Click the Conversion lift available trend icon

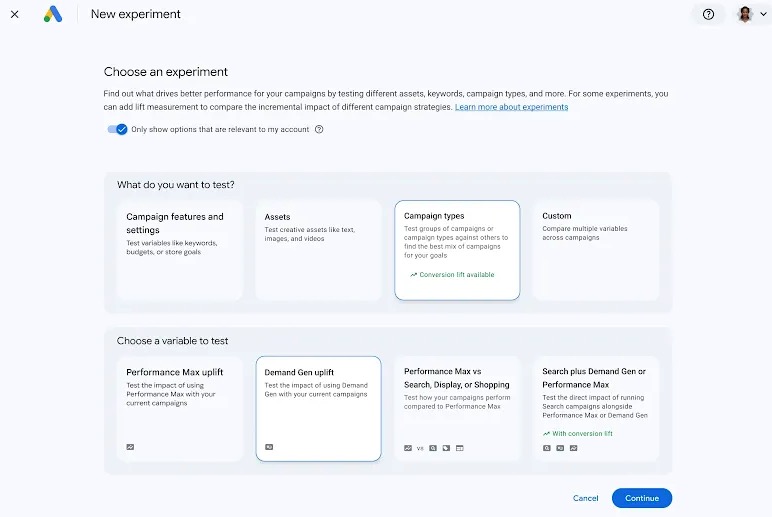pos(414,275)
